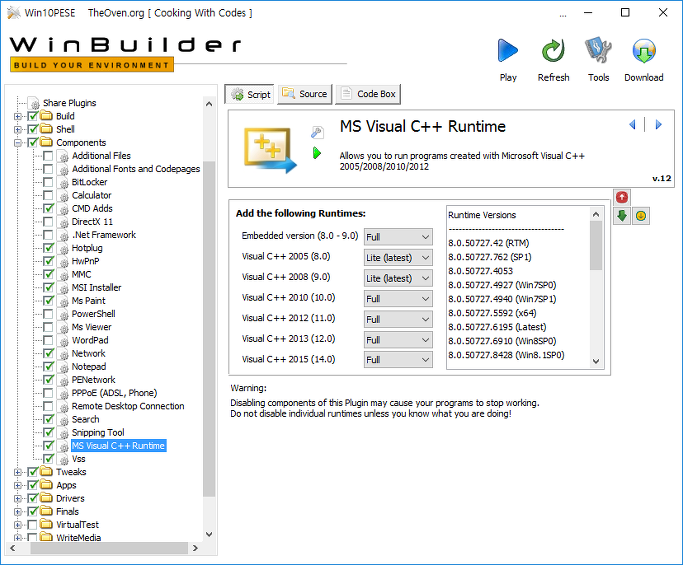Start the build with the Play icon

tap(507, 51)
